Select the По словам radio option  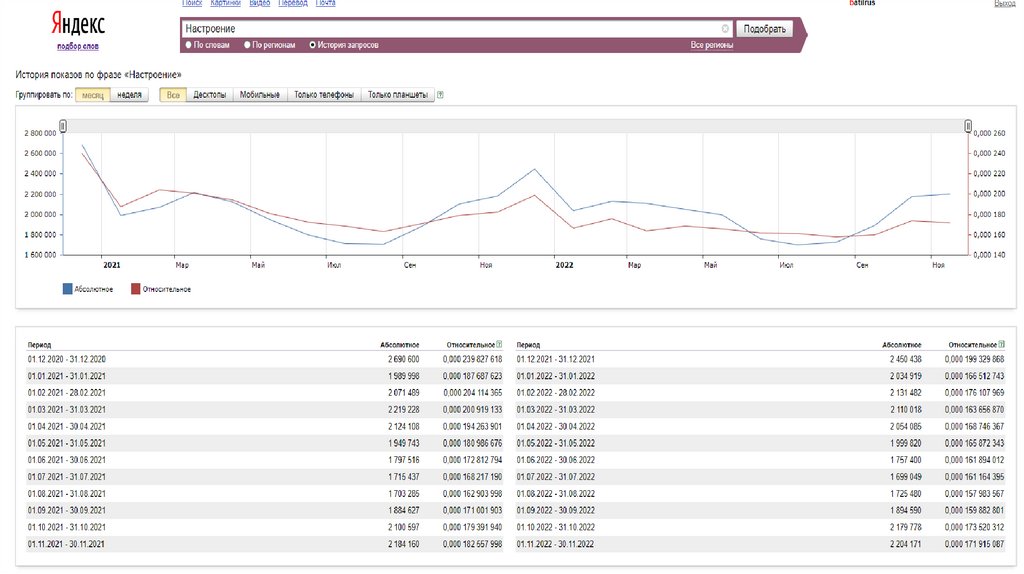tap(188, 45)
